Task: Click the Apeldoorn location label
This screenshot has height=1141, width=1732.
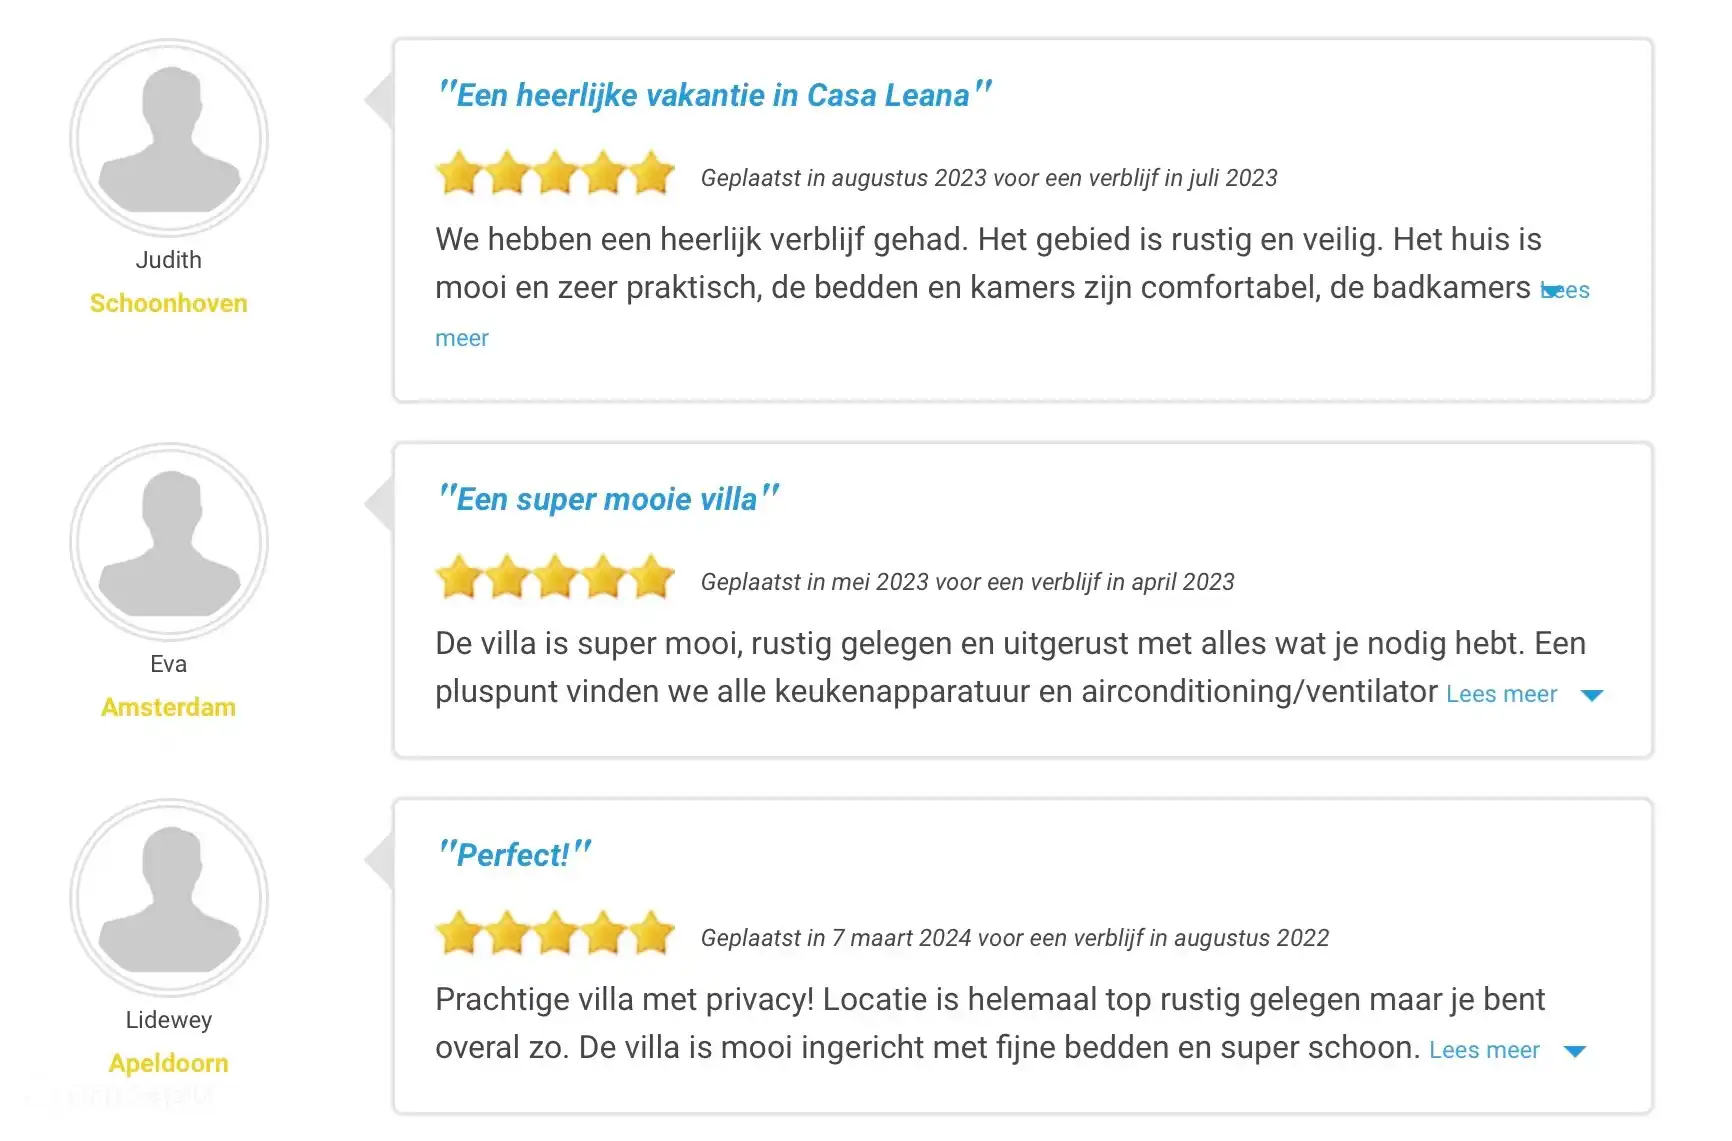Action: pos(169,1063)
